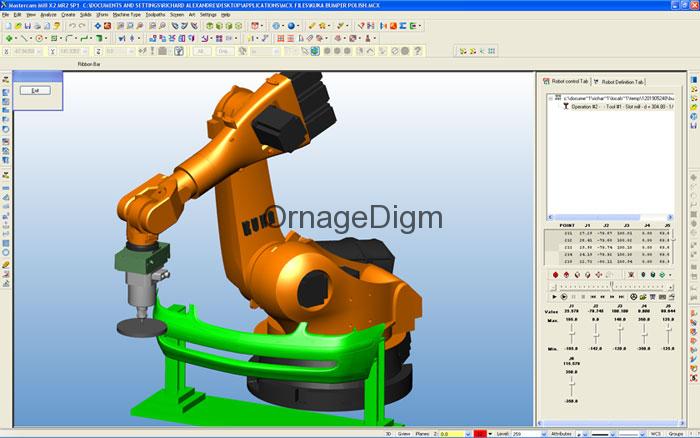Screen dimensions: 700x438
Task: Open dropdown arrow next to Create point icon
Action: [15, 39]
